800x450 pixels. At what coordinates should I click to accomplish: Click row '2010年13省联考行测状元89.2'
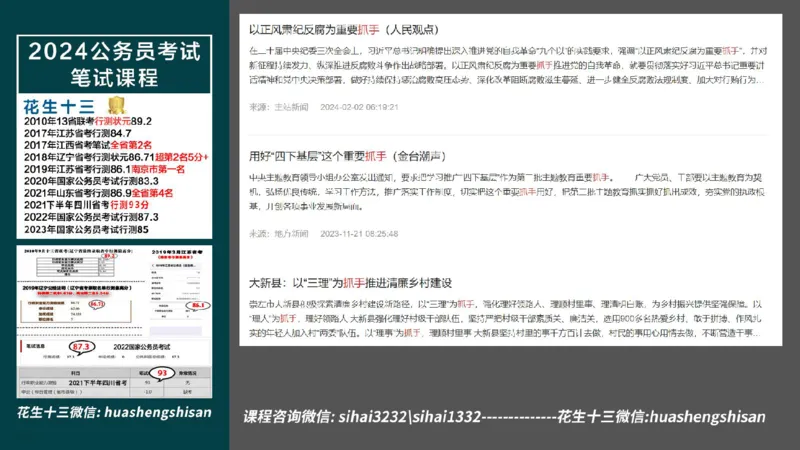tap(88, 121)
